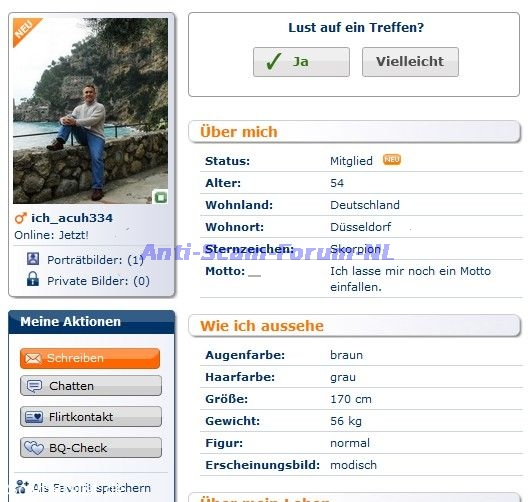Click the add-favorite person icon
This screenshot has width=529, height=502.
tap(22, 487)
